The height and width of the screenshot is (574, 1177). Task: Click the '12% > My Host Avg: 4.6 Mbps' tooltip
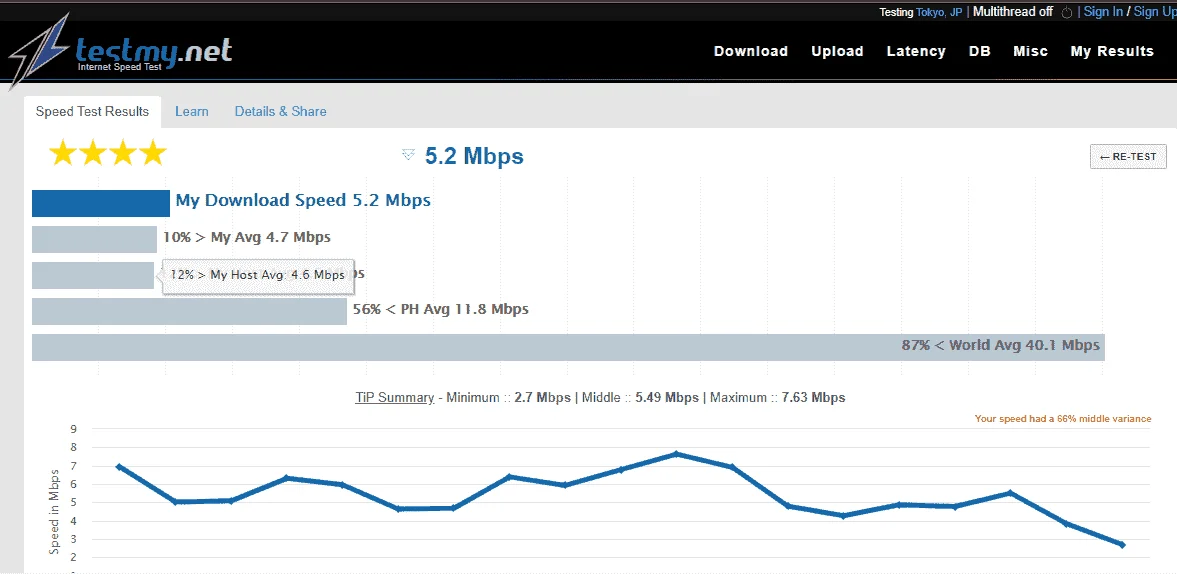pos(257,275)
